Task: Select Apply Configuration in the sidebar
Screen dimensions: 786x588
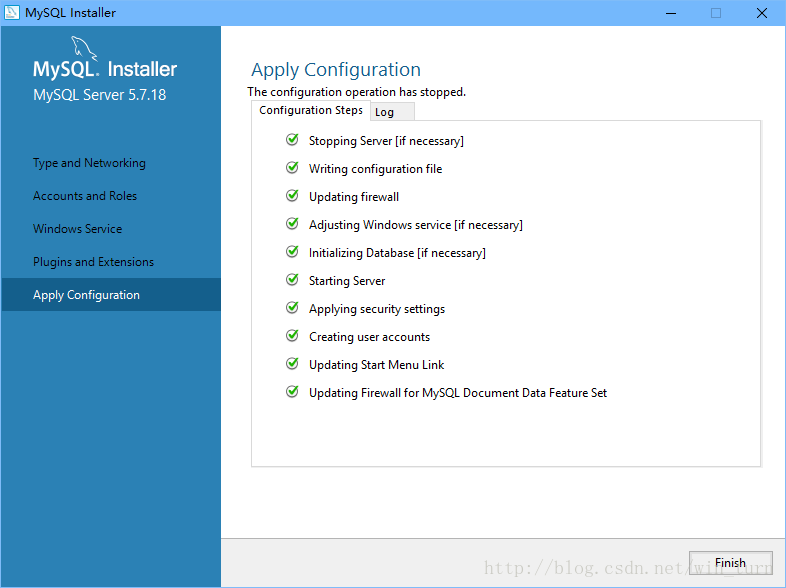Action: [86, 295]
